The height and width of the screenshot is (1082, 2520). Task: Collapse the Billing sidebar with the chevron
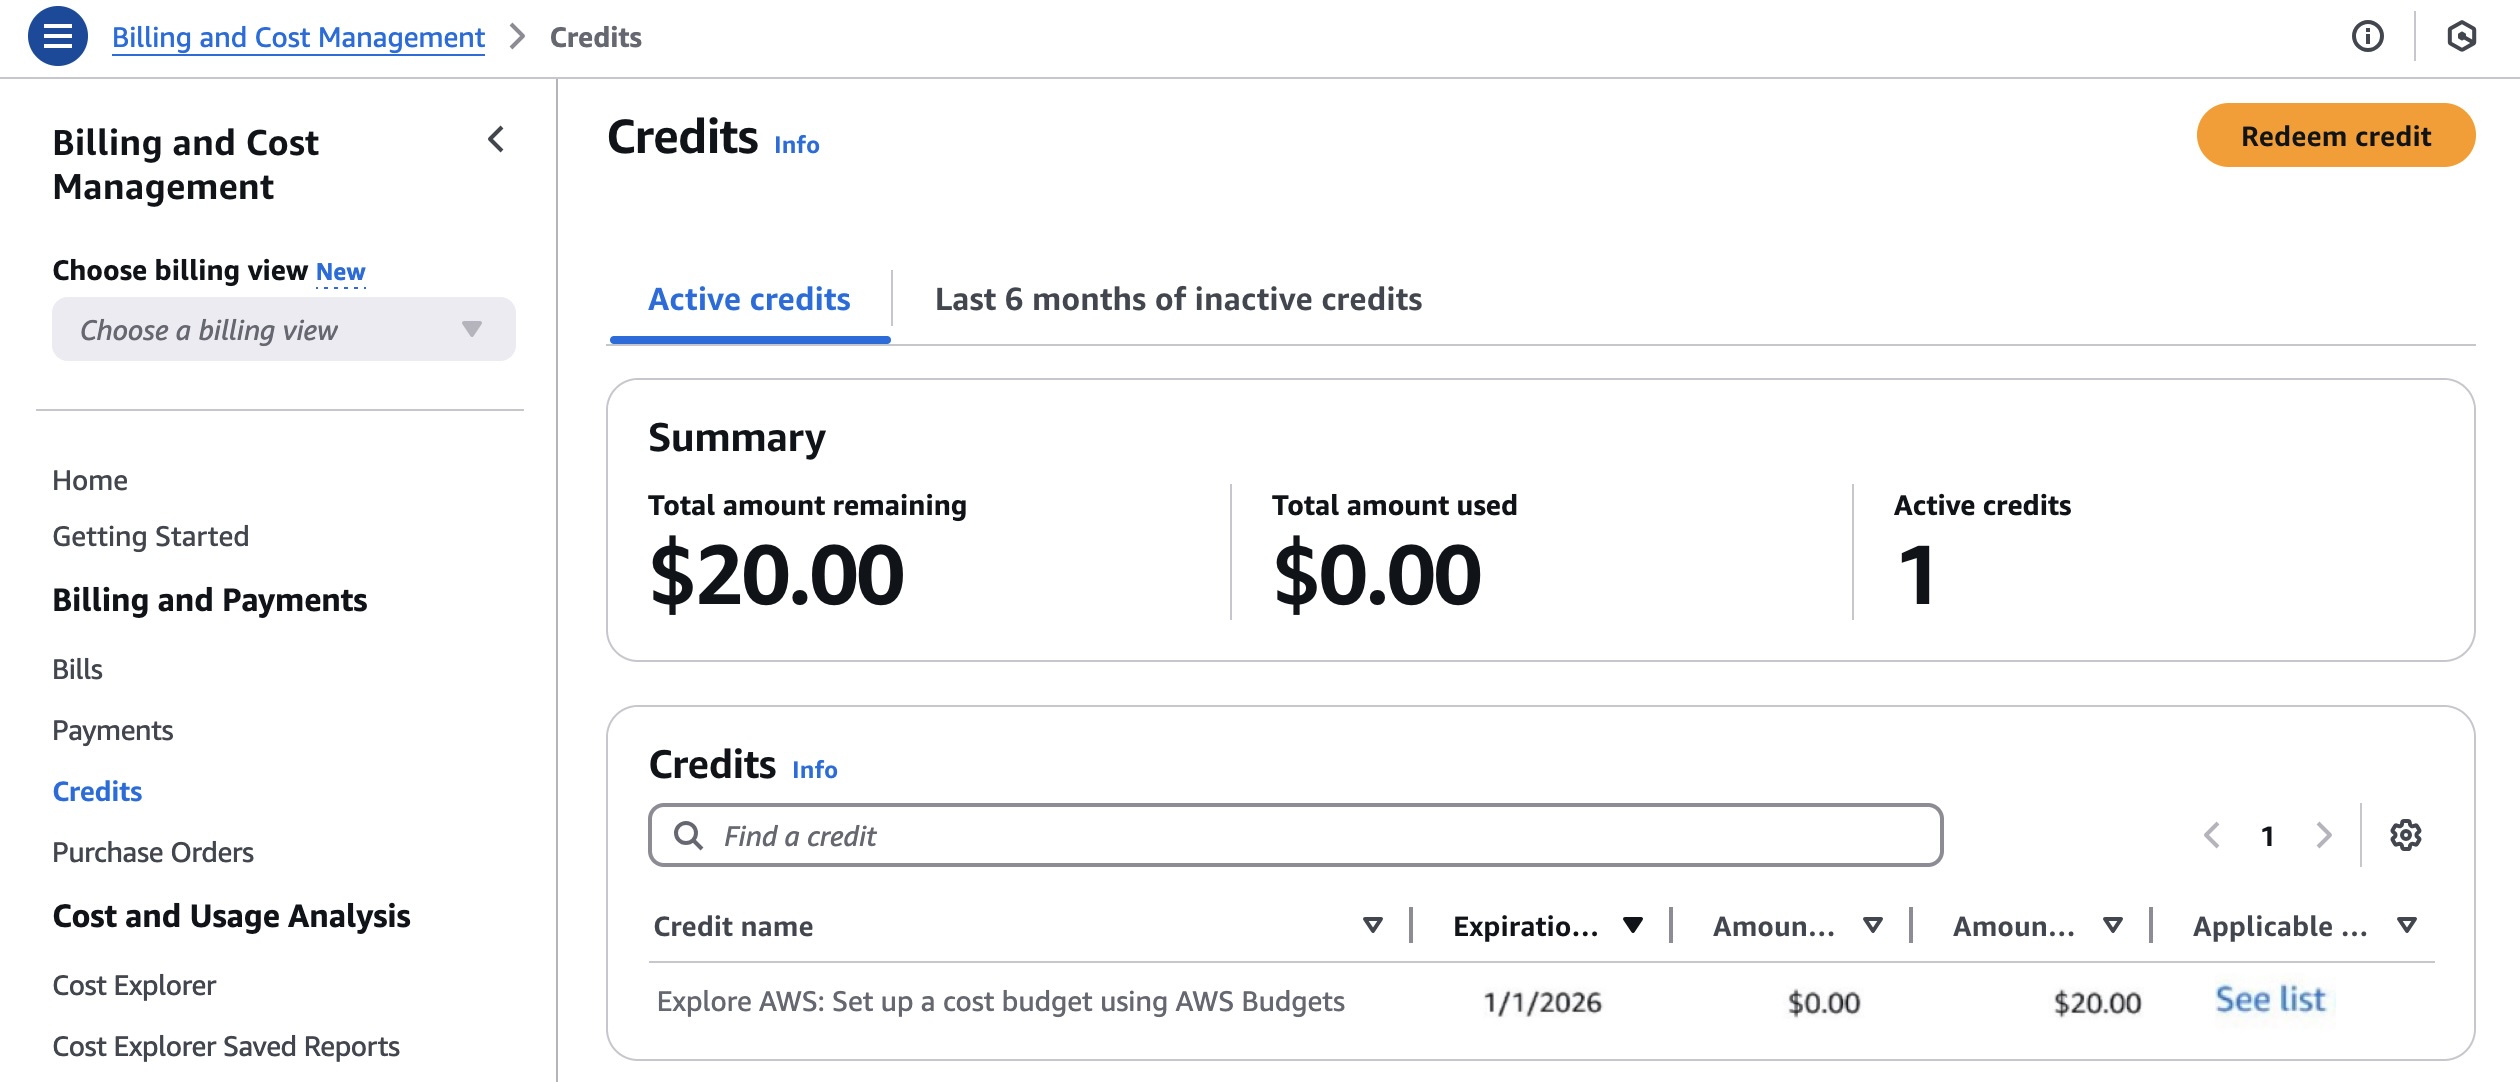[496, 140]
